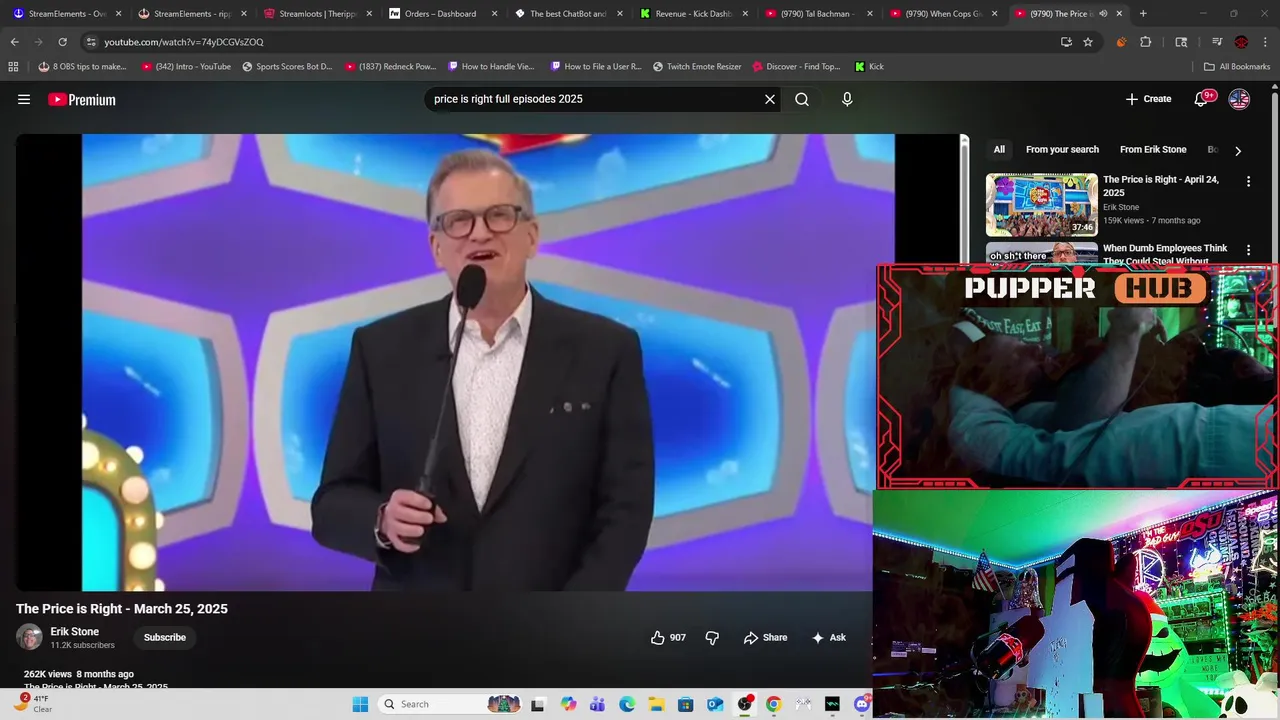The width and height of the screenshot is (1280, 720).
Task: Subscribe to Erik Stone
Action: click(x=165, y=637)
